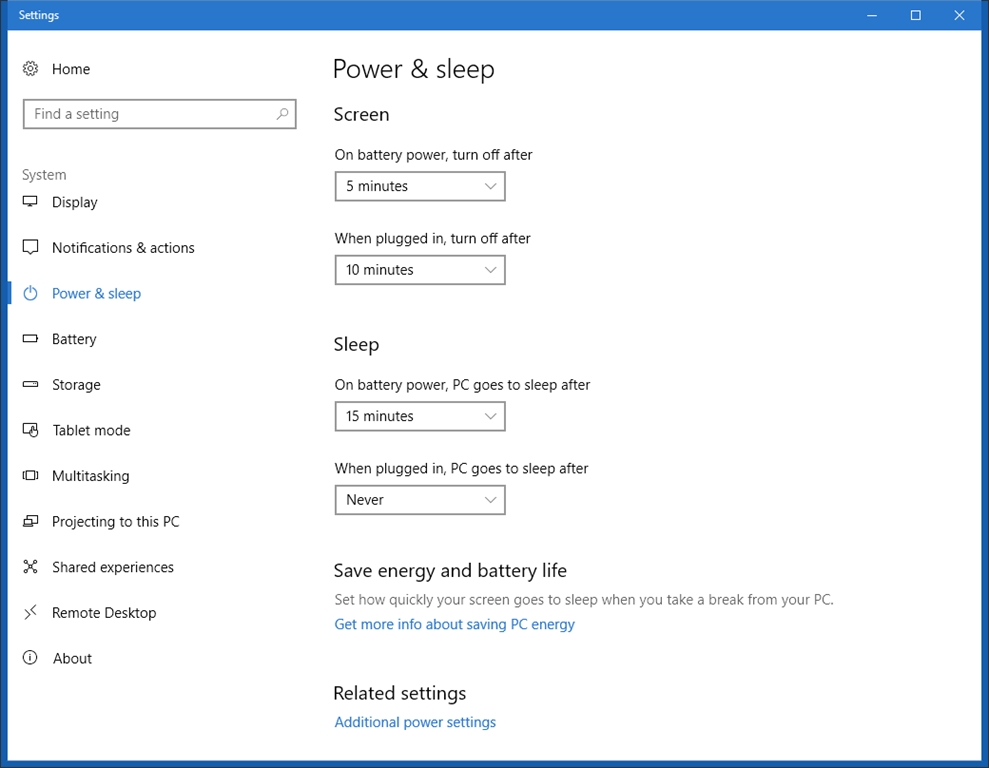Click Get more info about saving PC energy
Viewport: 989px width, 768px height.
(x=454, y=624)
